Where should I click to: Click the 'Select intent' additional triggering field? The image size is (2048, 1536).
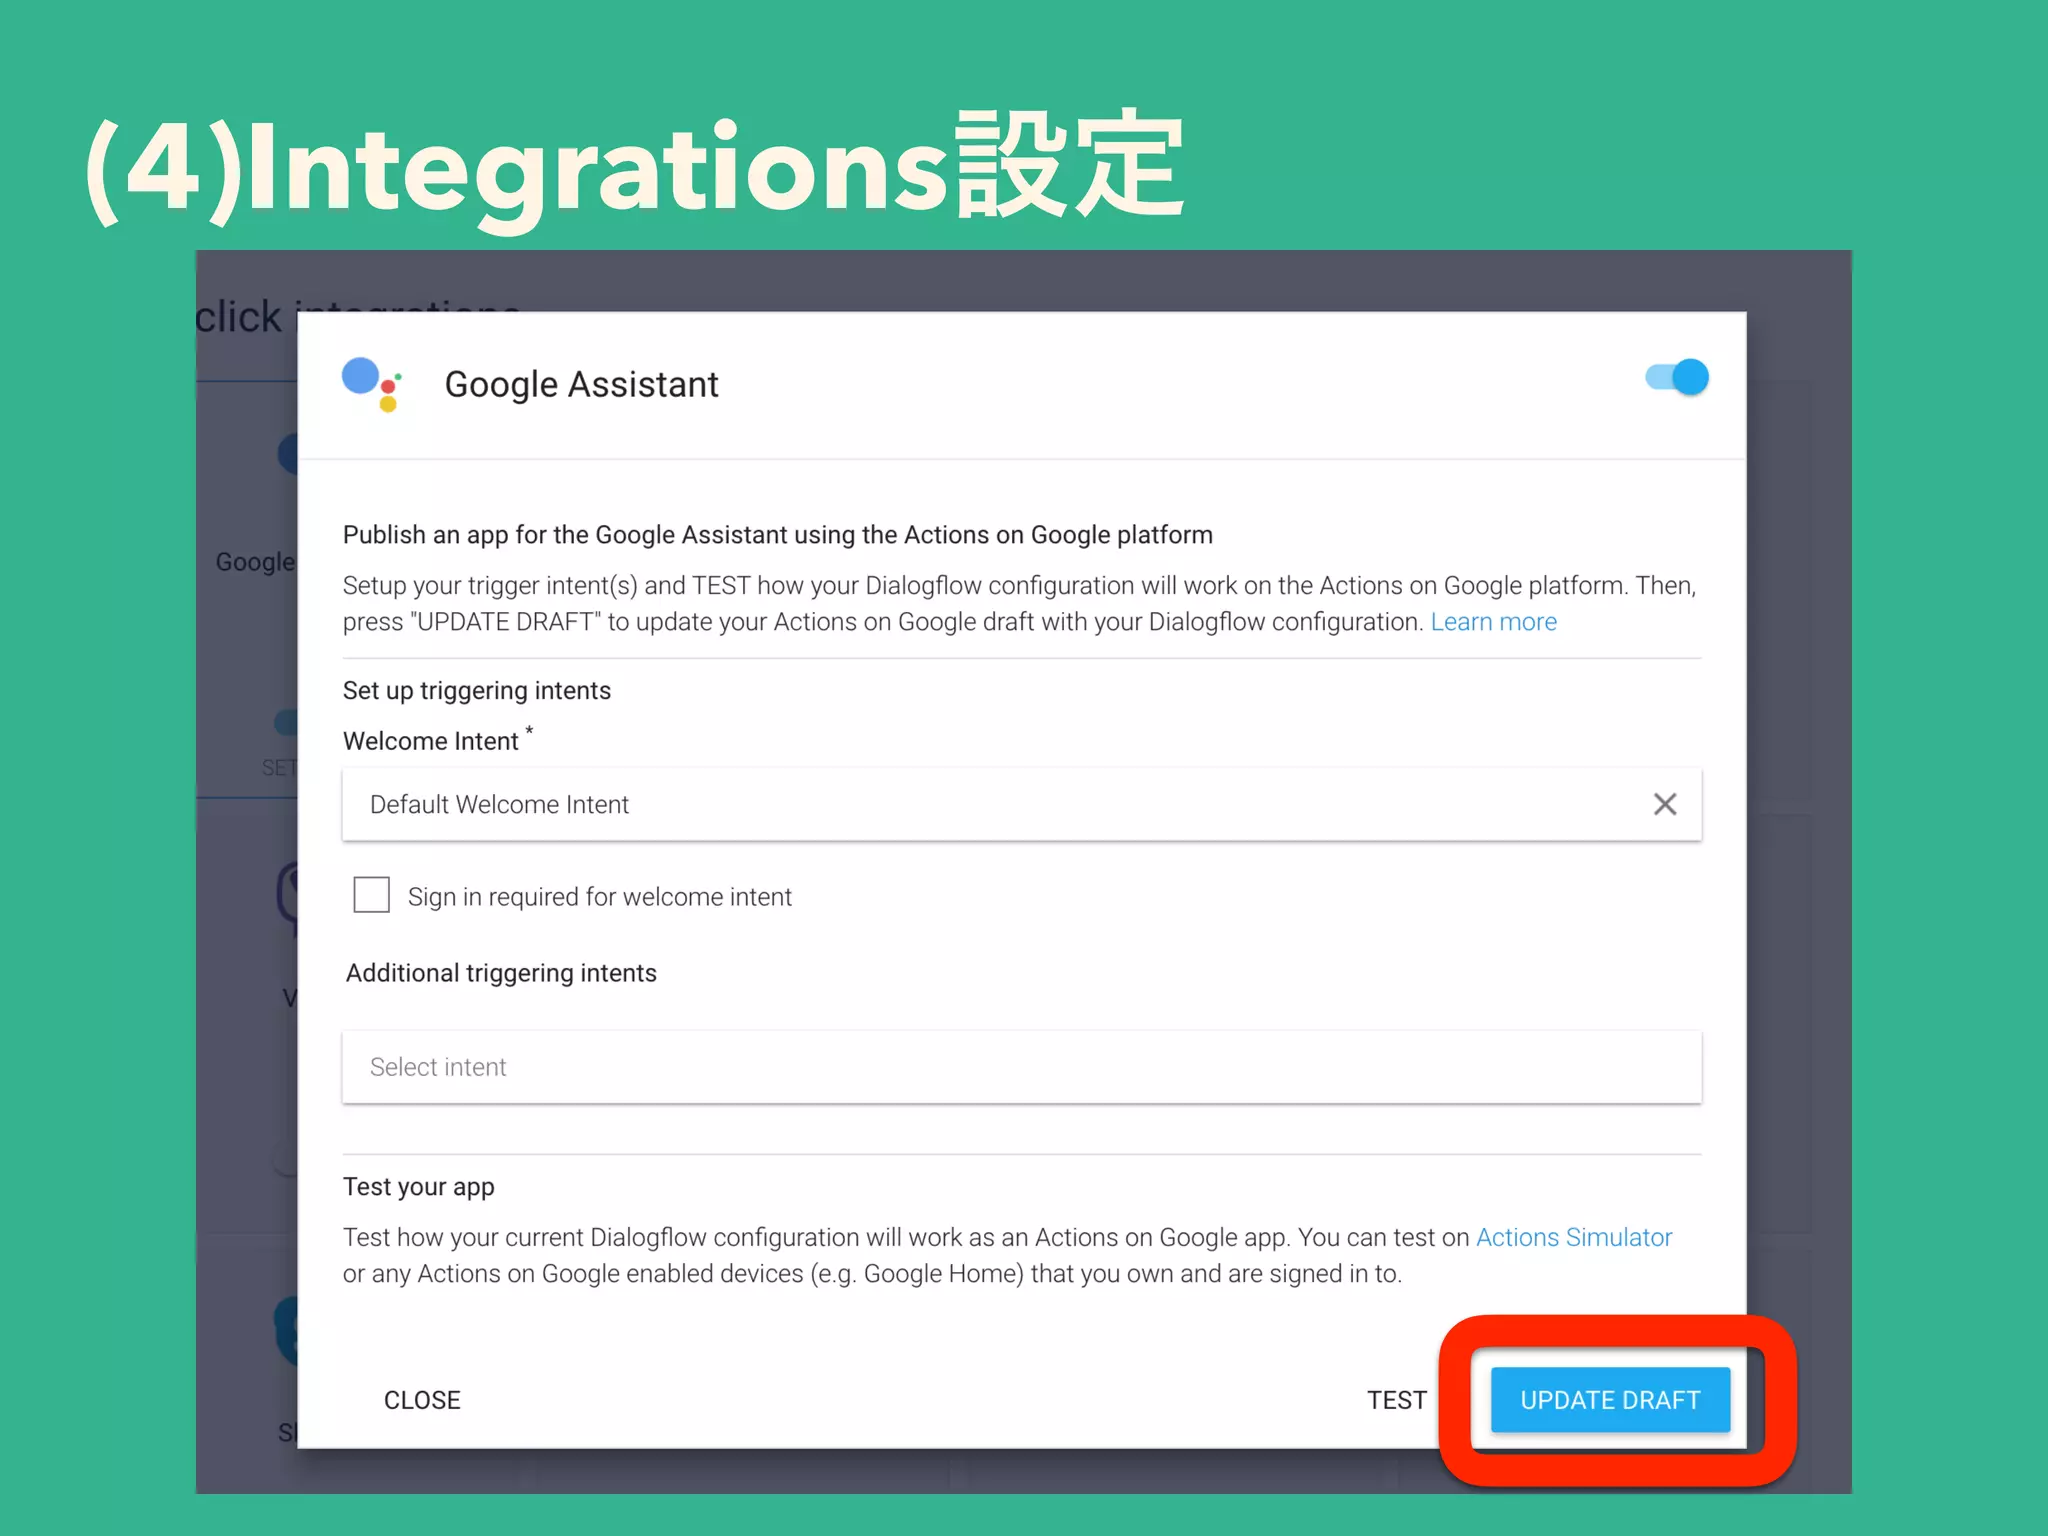1021,1067
